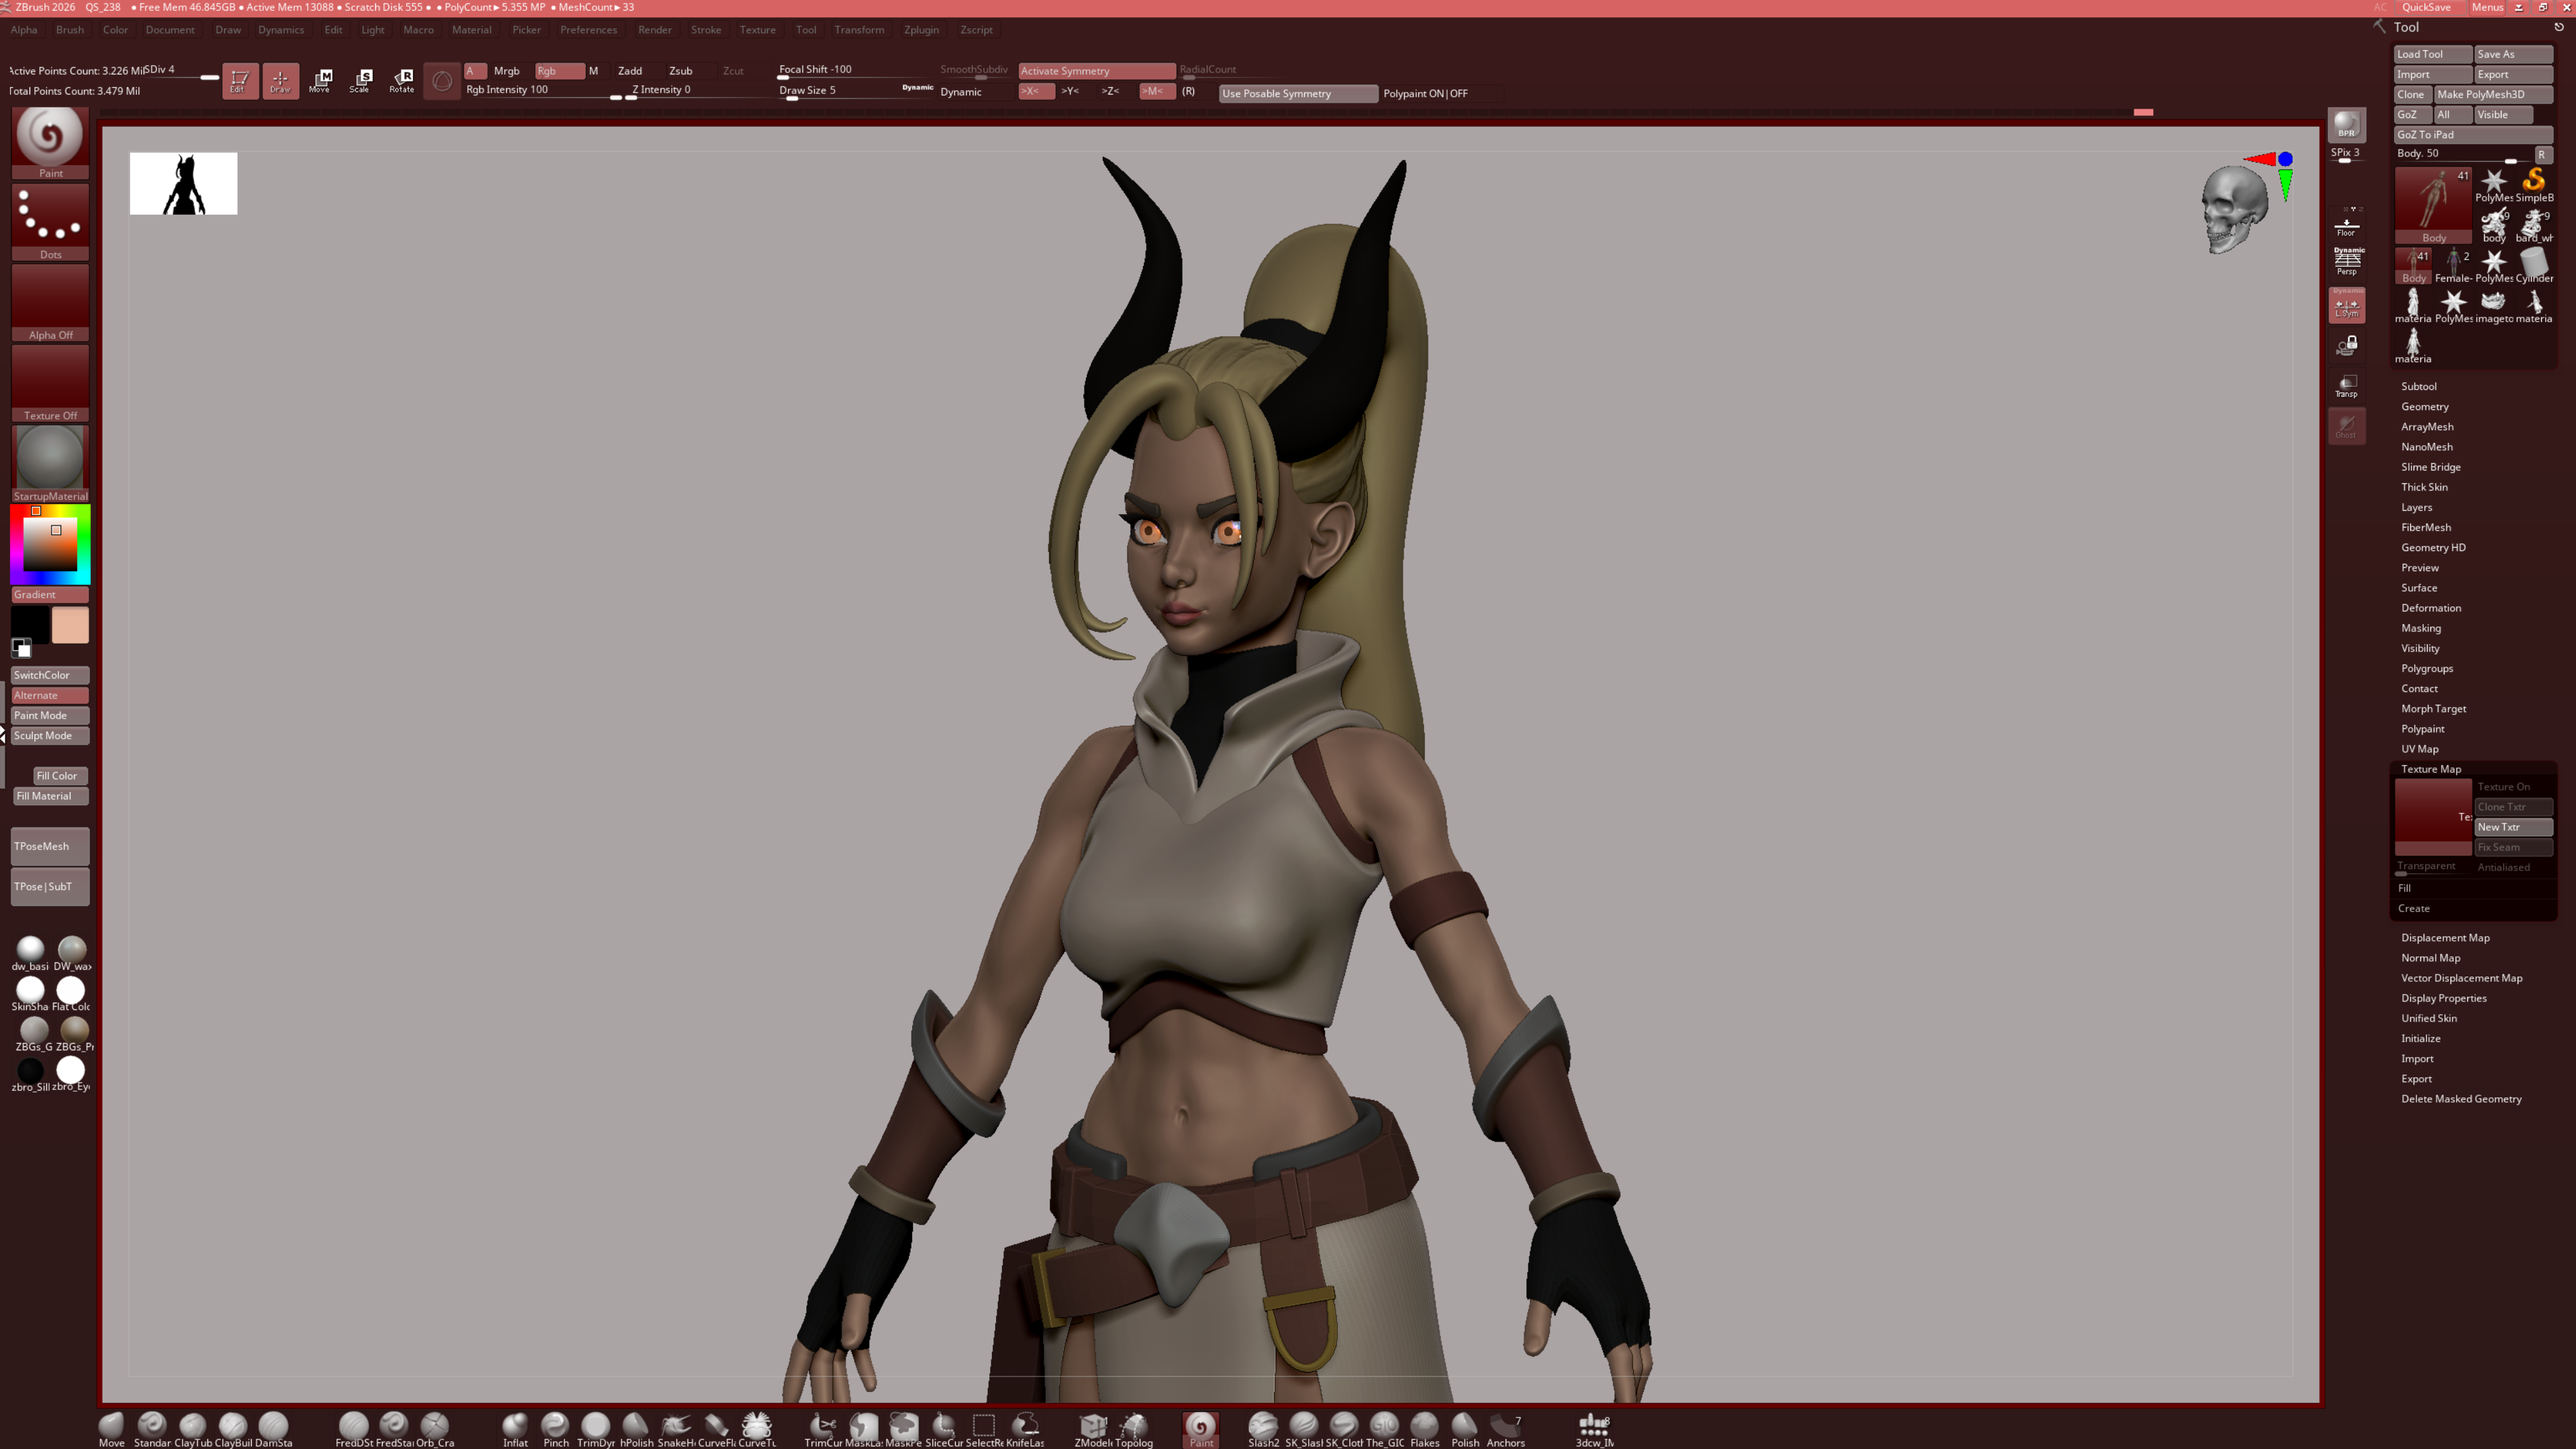Select the ZModeler brush icon

pyautogui.click(x=1092, y=1427)
